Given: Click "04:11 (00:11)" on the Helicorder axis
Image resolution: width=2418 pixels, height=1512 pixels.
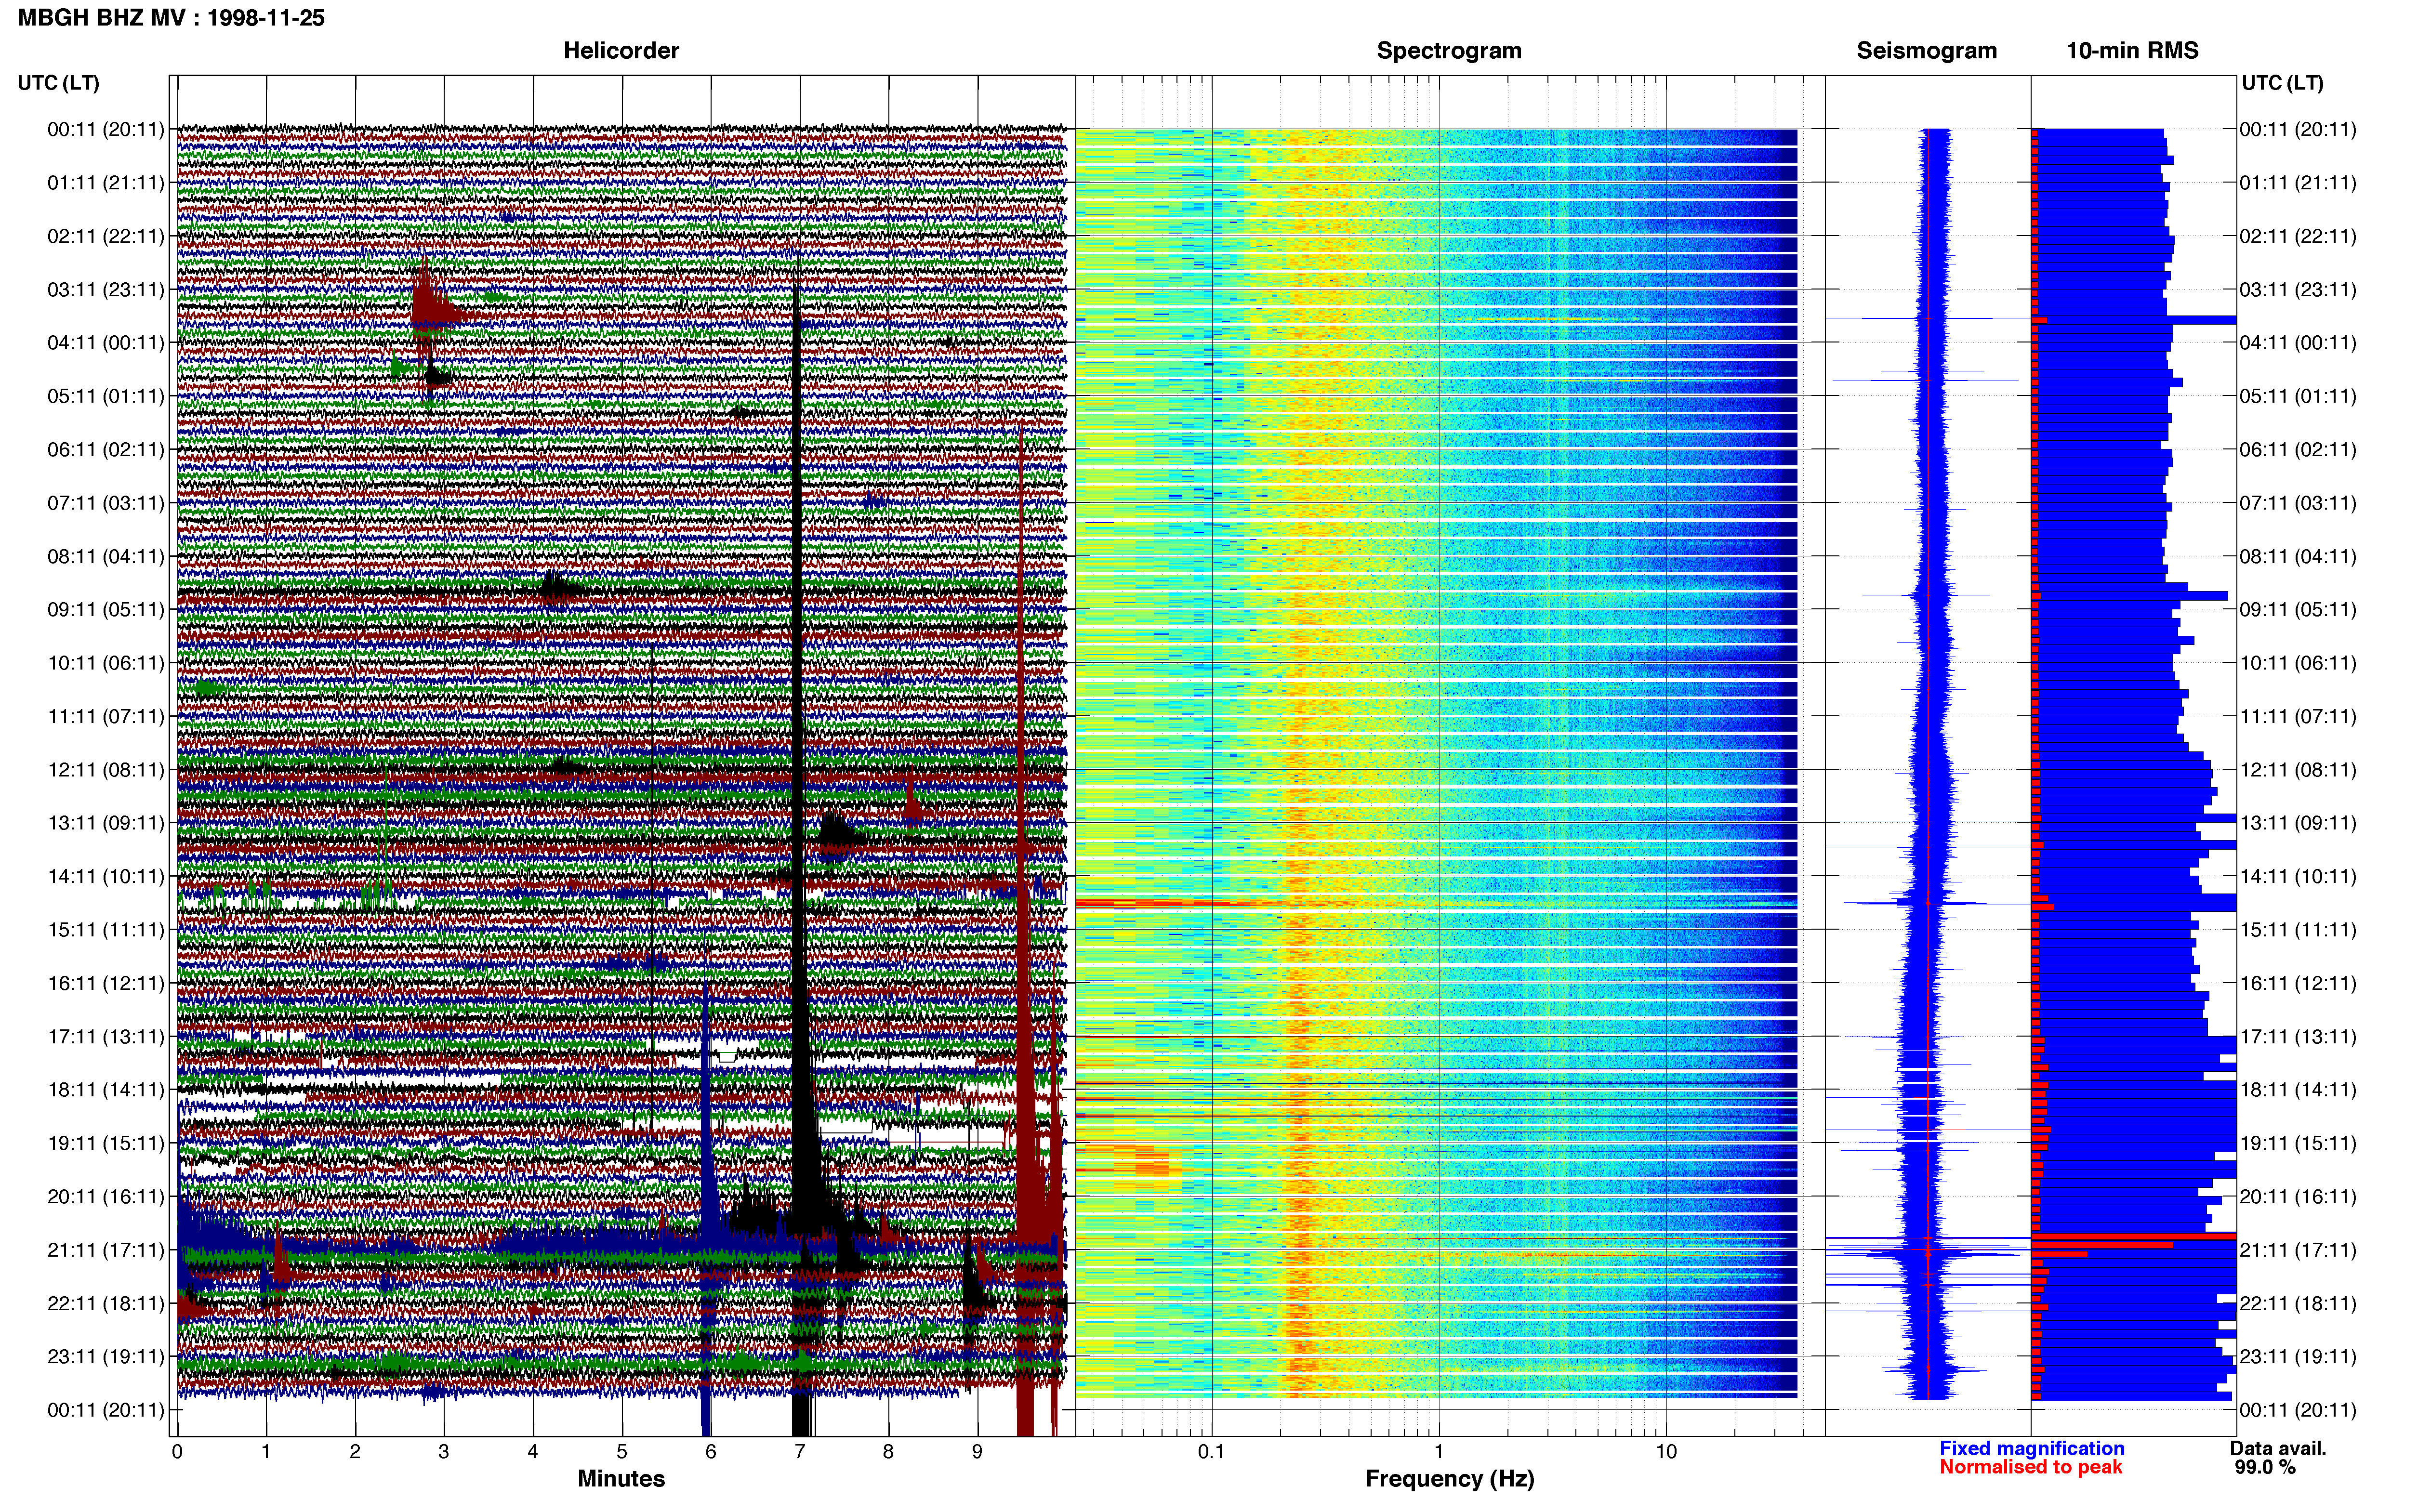Looking at the screenshot, I should click(x=106, y=342).
